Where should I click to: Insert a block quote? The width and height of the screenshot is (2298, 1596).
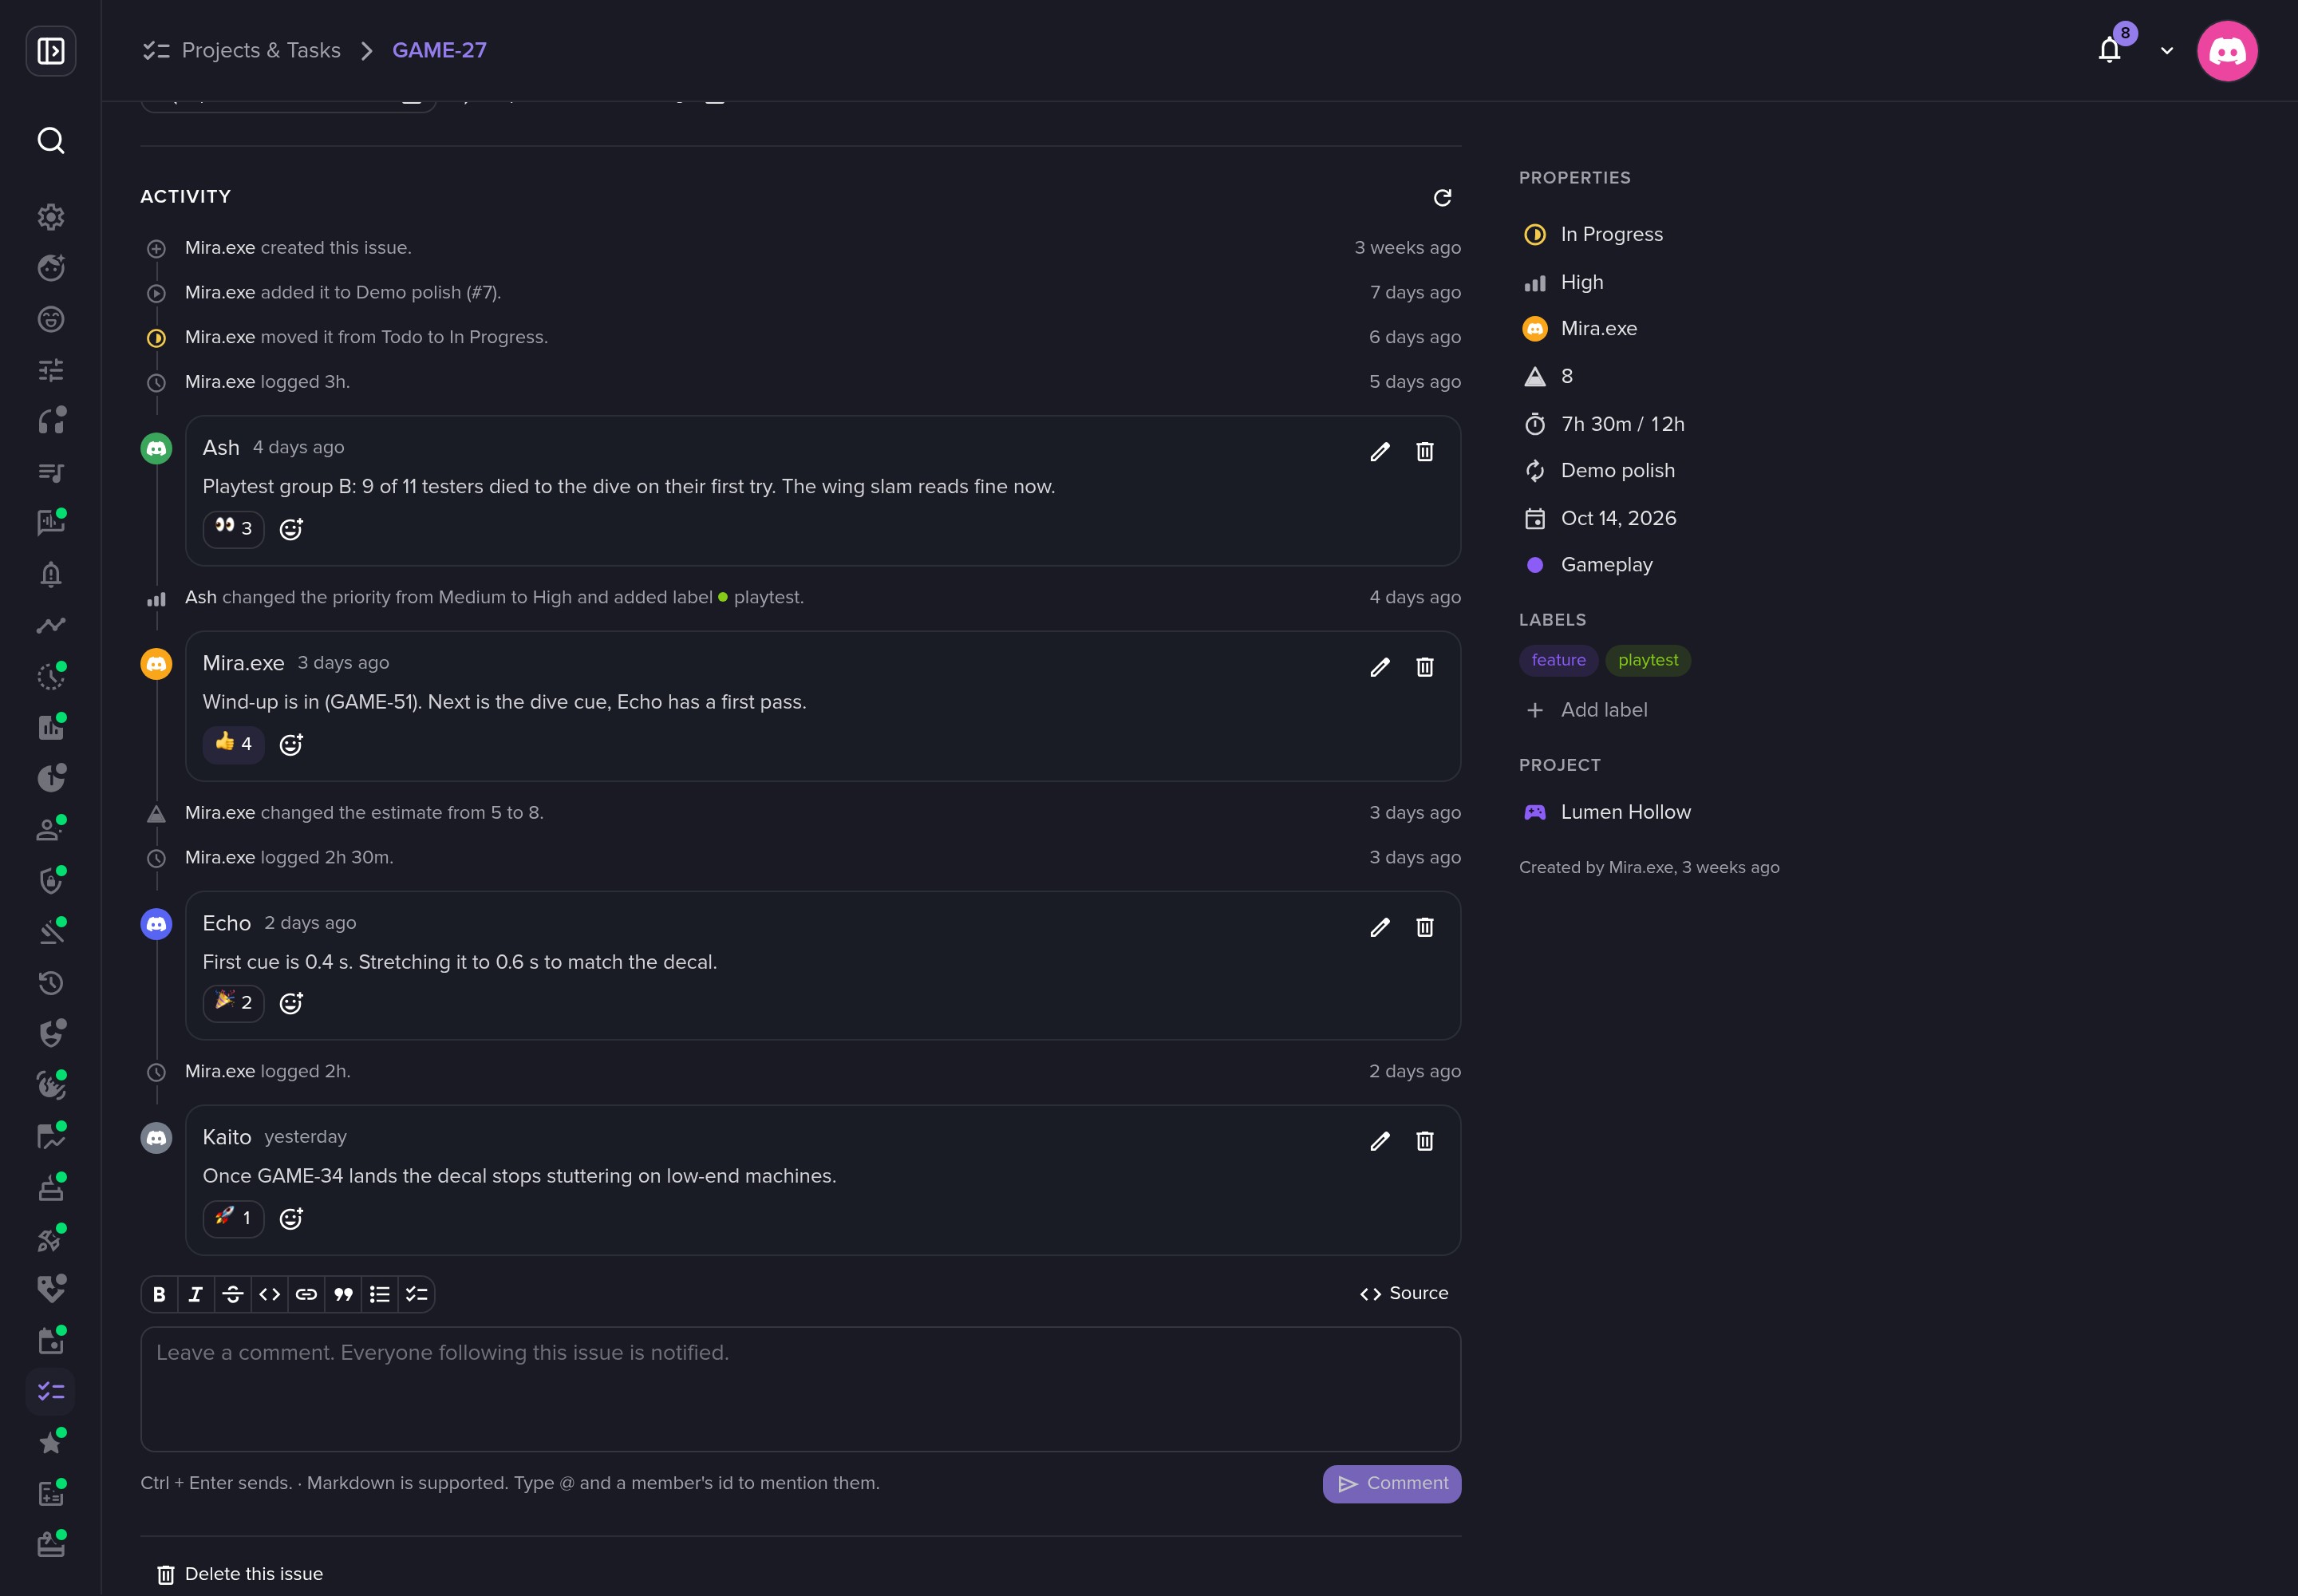(343, 1294)
